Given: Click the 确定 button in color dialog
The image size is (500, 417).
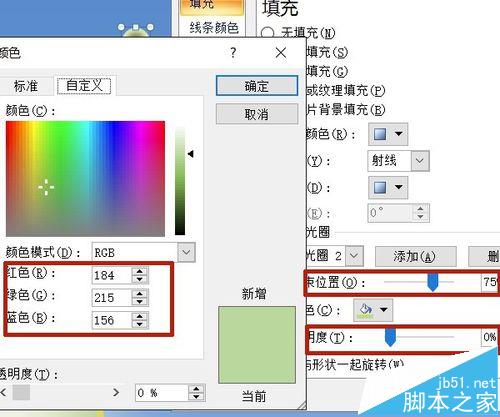Looking at the screenshot, I should [x=257, y=86].
